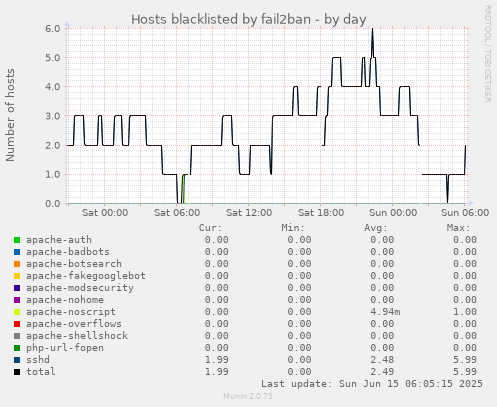
Task: Click the apache-overflows red legend swatch
Action: [17, 324]
